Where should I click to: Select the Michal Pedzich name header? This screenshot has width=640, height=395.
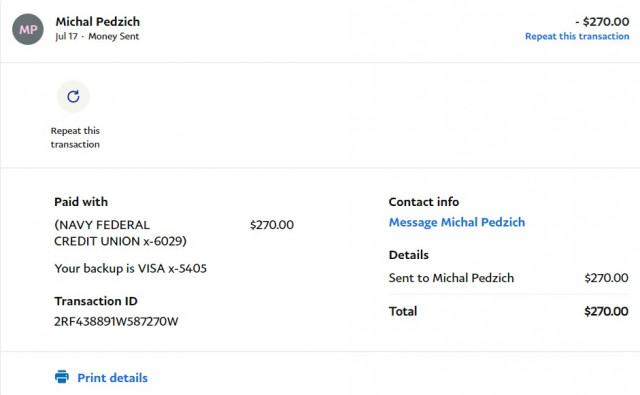click(x=98, y=21)
